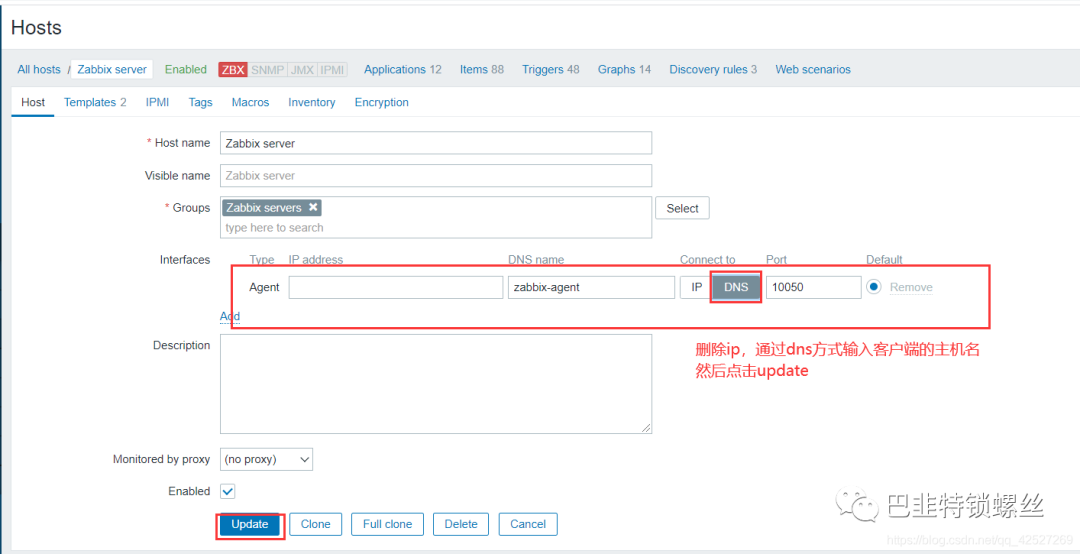Click the Add interface link
This screenshot has width=1080, height=554.
coord(230,316)
